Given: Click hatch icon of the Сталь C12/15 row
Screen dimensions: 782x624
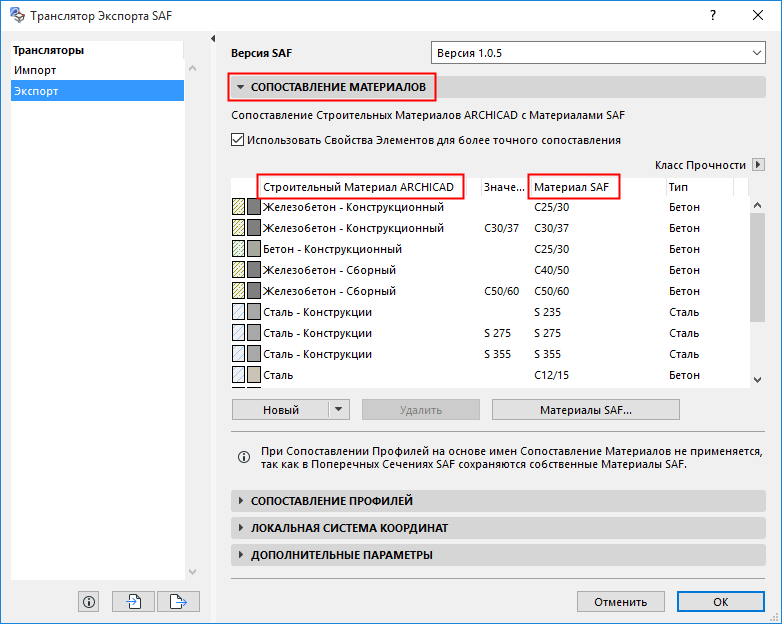Looking at the screenshot, I should tap(238, 375).
